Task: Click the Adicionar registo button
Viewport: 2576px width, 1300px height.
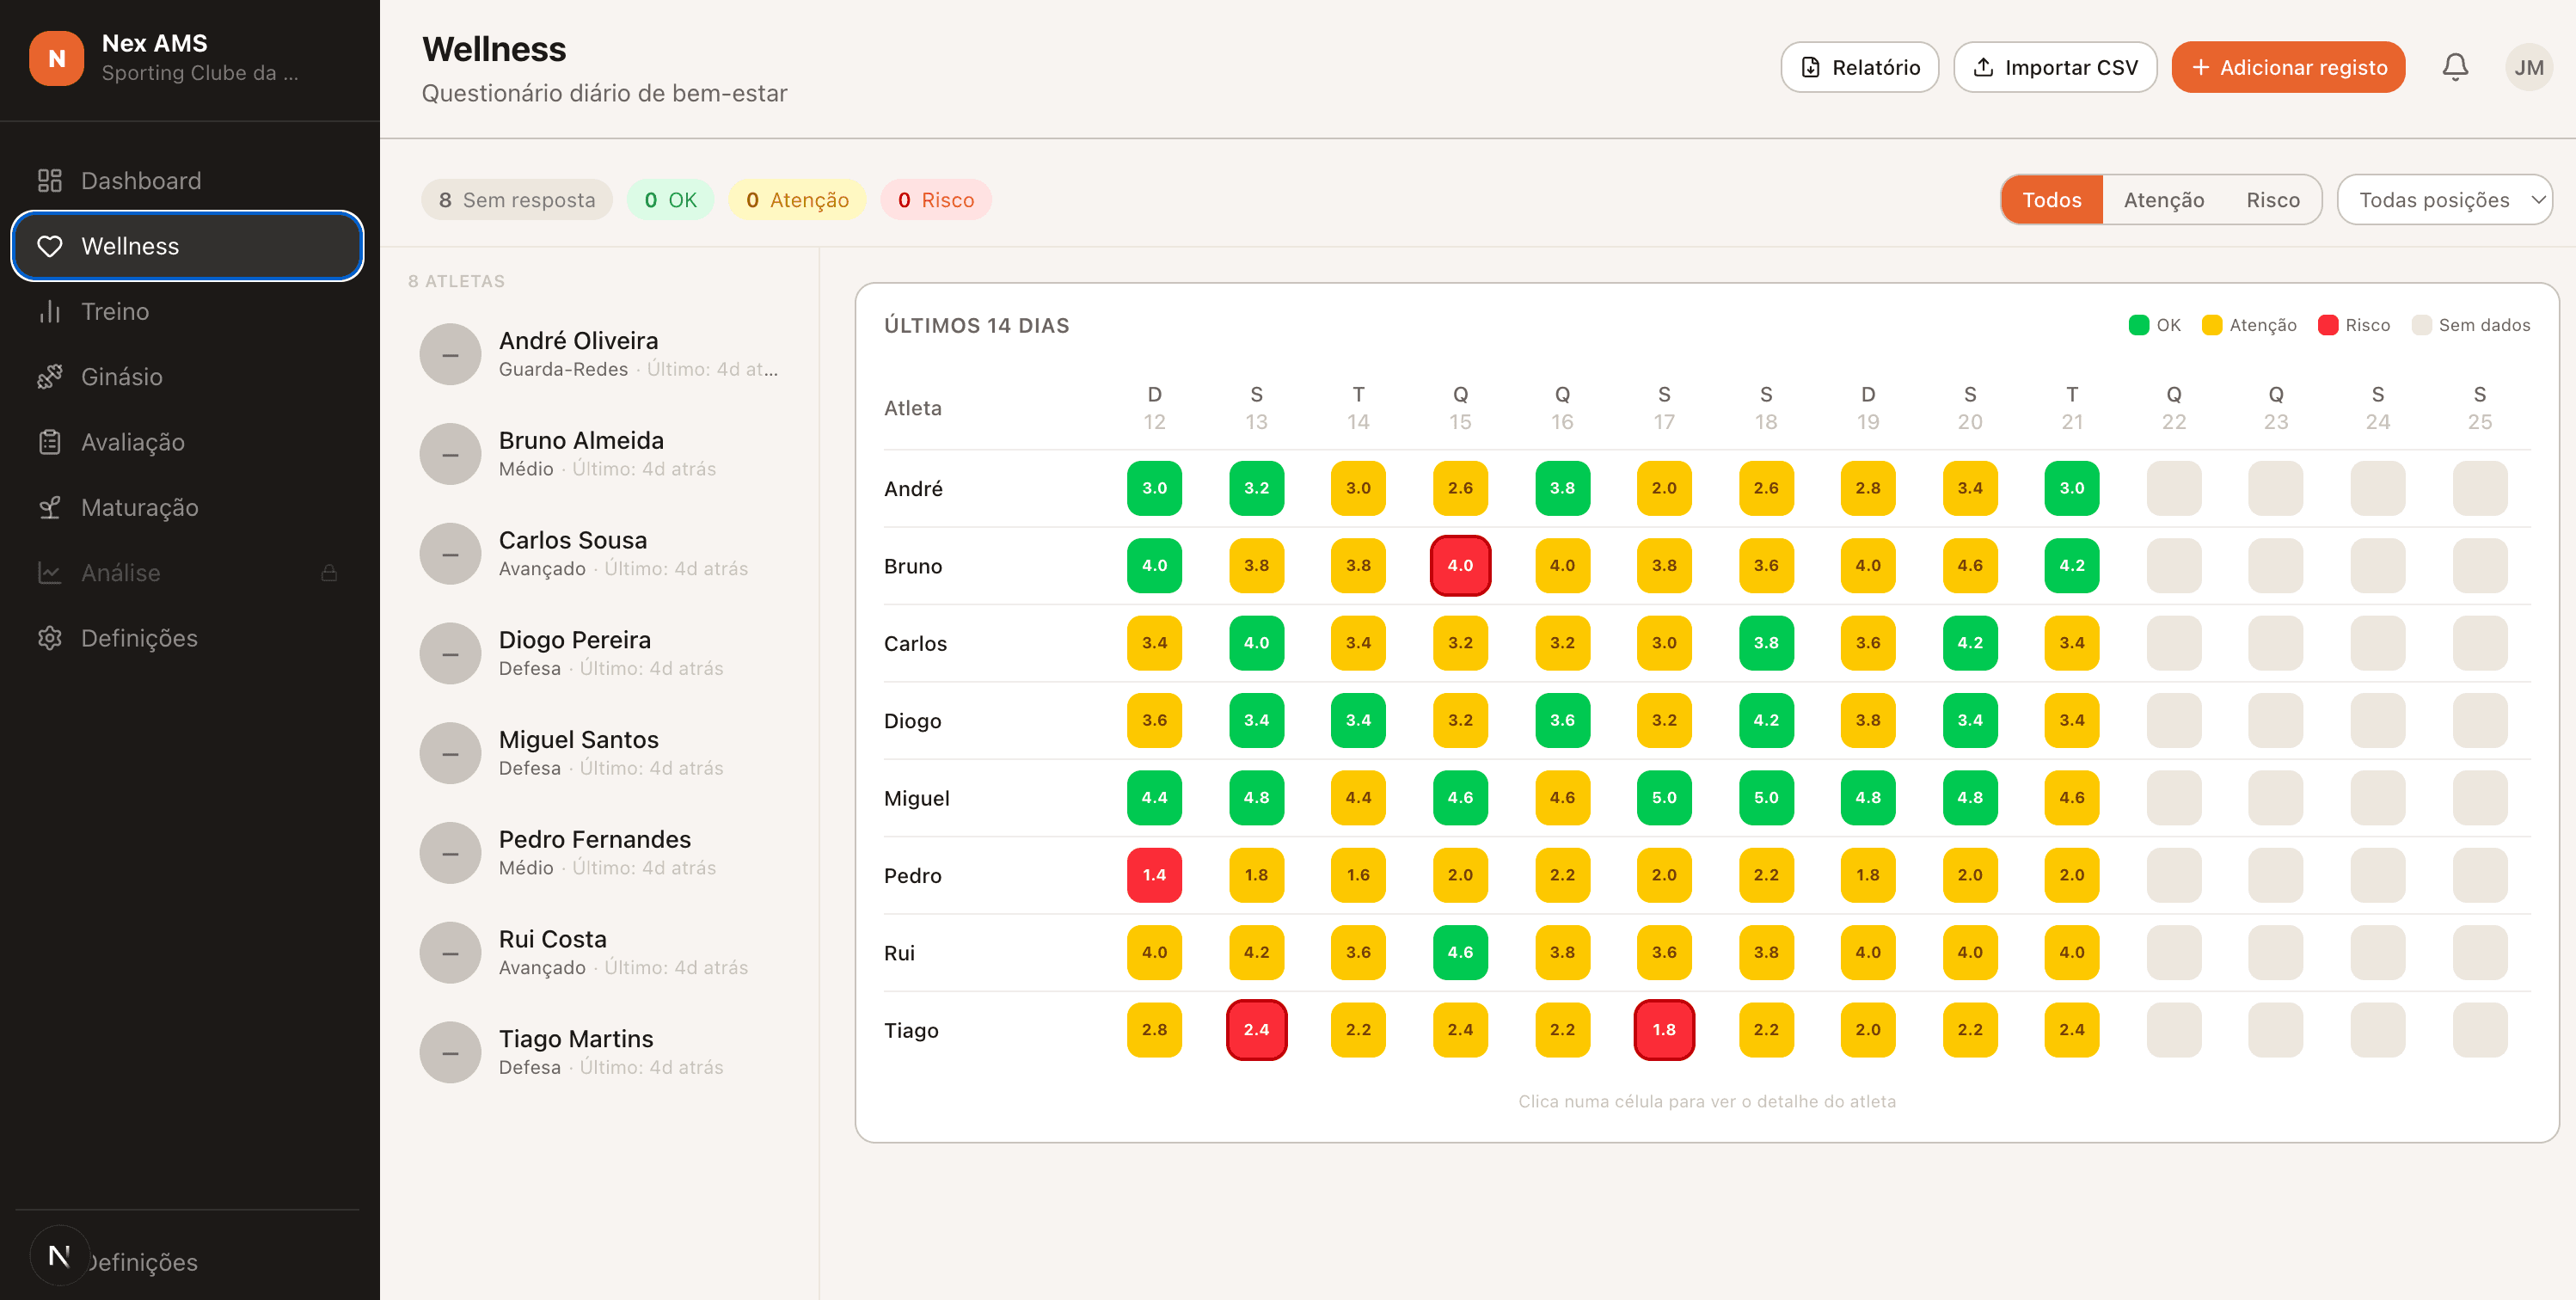Action: click(2289, 67)
